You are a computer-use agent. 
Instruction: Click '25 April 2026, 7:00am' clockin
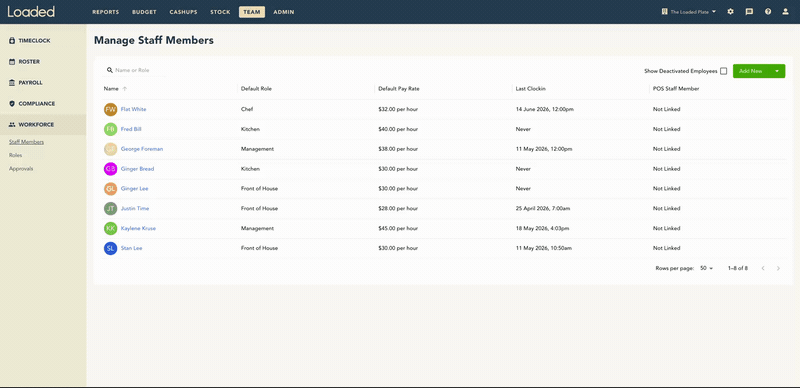[543, 208]
